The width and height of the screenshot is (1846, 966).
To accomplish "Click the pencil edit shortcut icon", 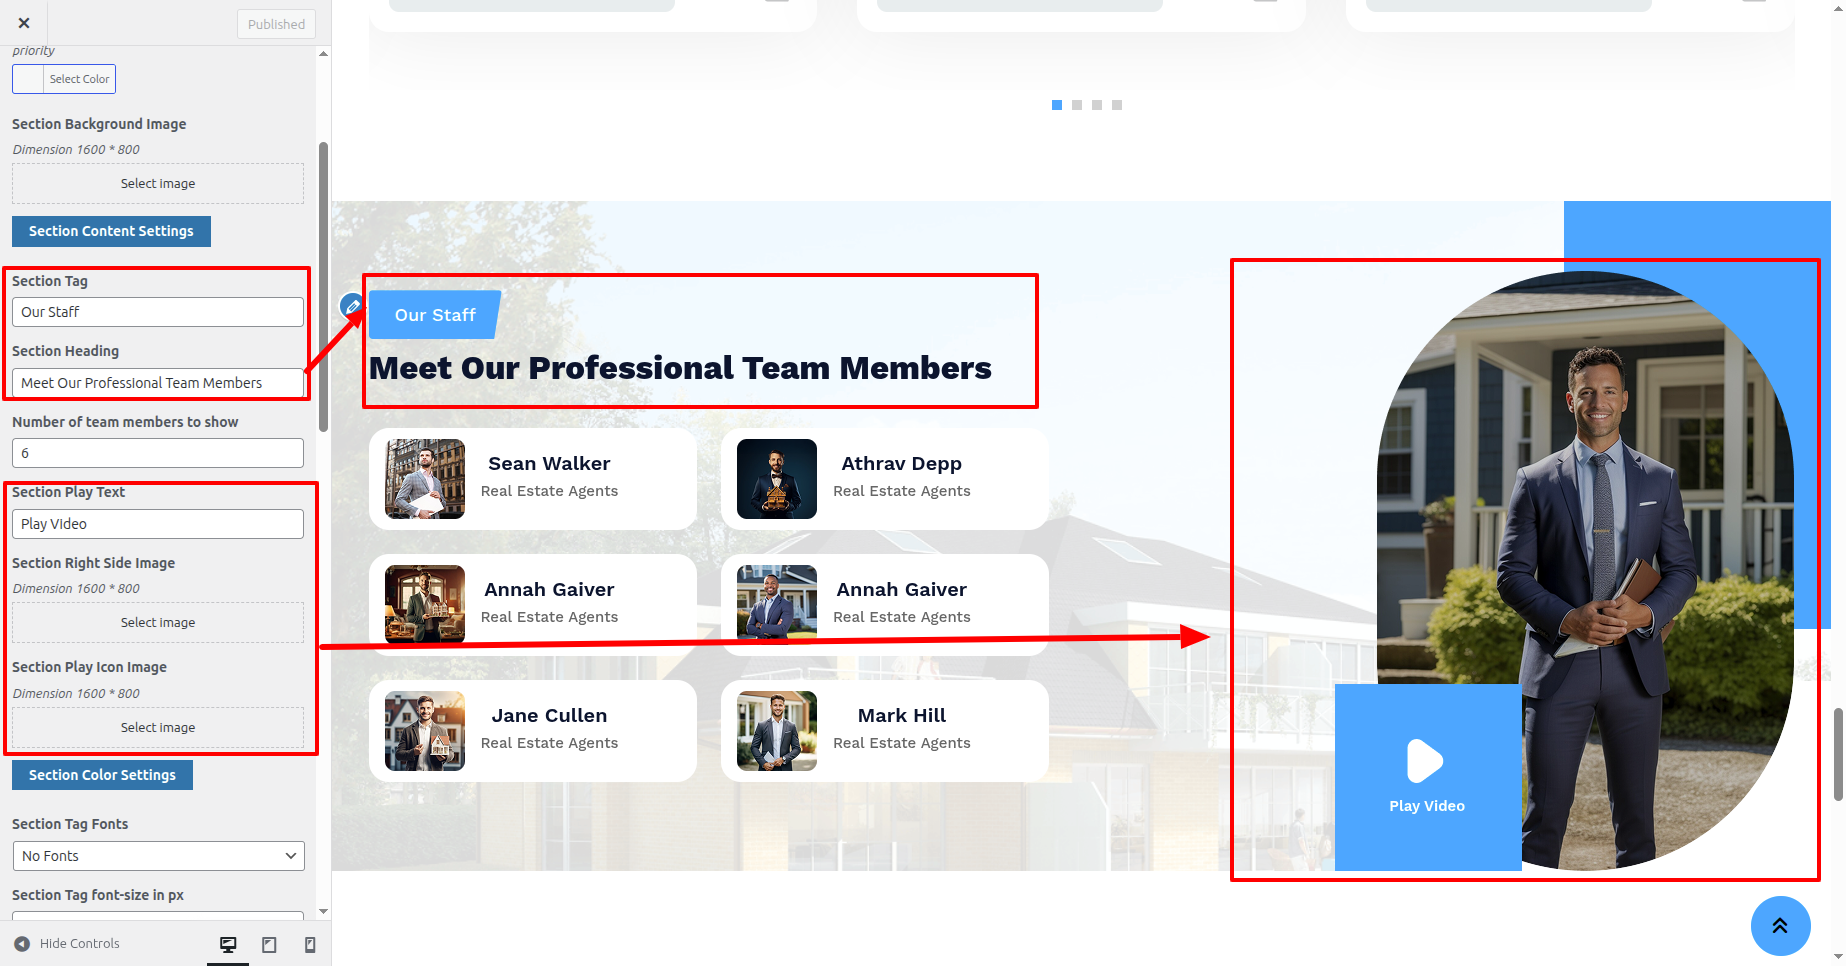I will (x=352, y=306).
